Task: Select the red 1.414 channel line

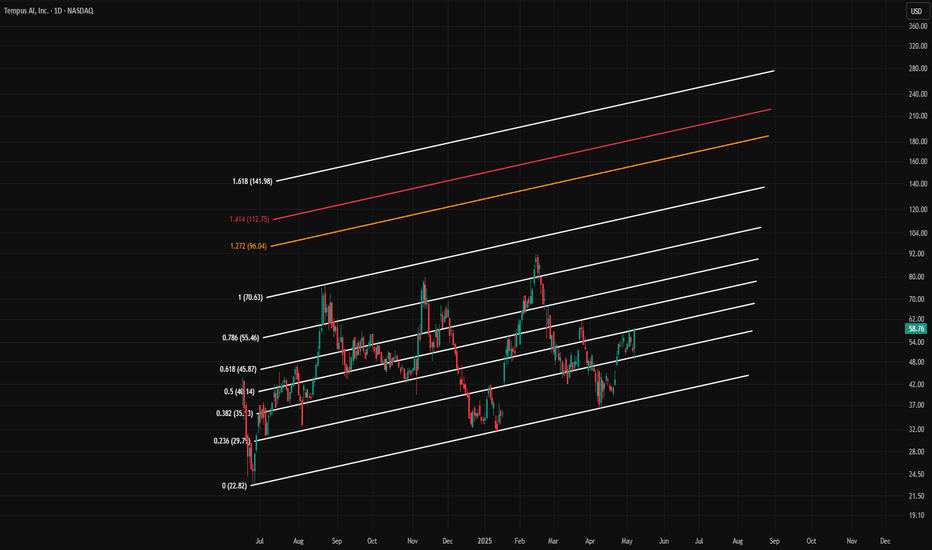Action: click(x=522, y=165)
